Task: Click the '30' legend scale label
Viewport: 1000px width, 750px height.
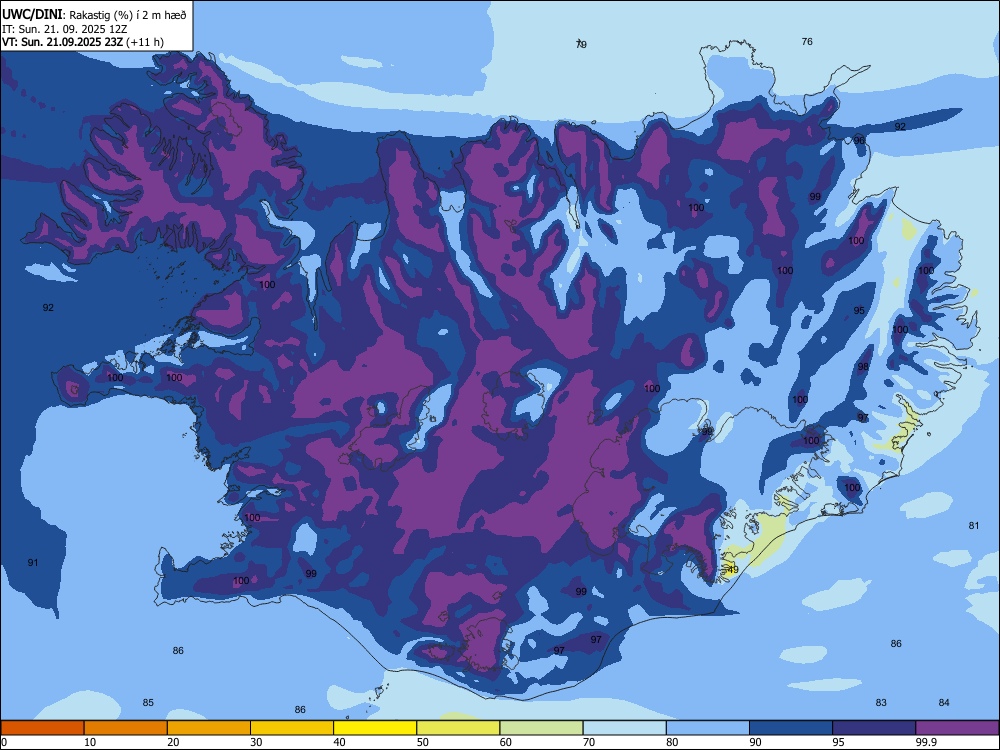Action: 256,742
